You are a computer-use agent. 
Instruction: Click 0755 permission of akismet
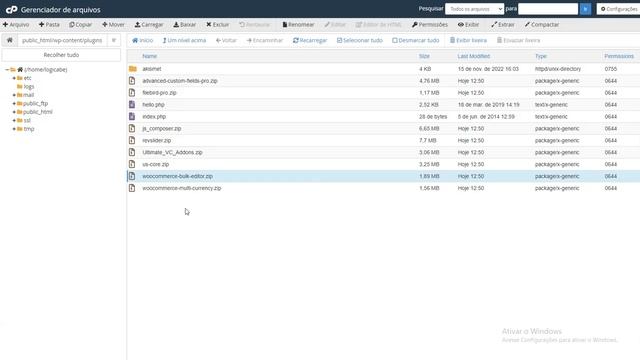coord(611,69)
